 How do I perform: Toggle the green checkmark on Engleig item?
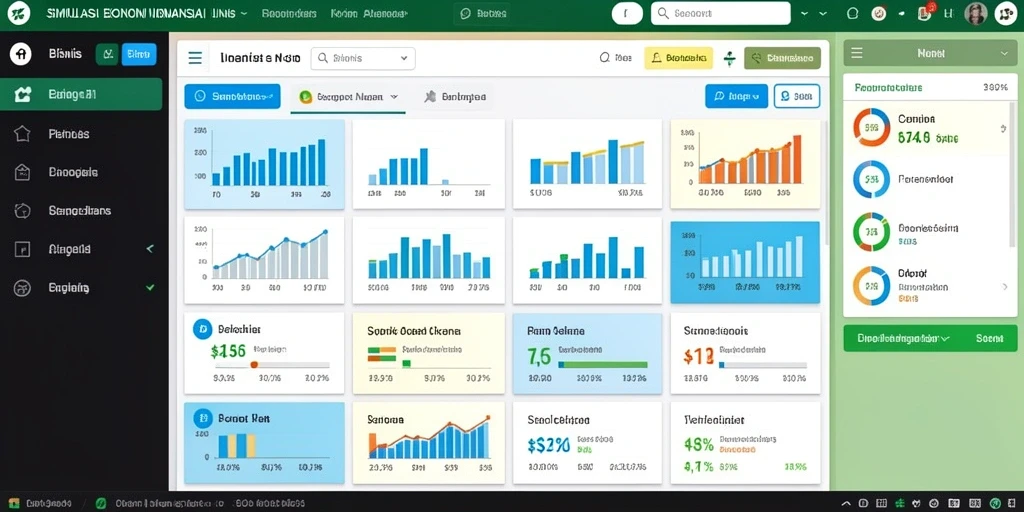pos(150,287)
